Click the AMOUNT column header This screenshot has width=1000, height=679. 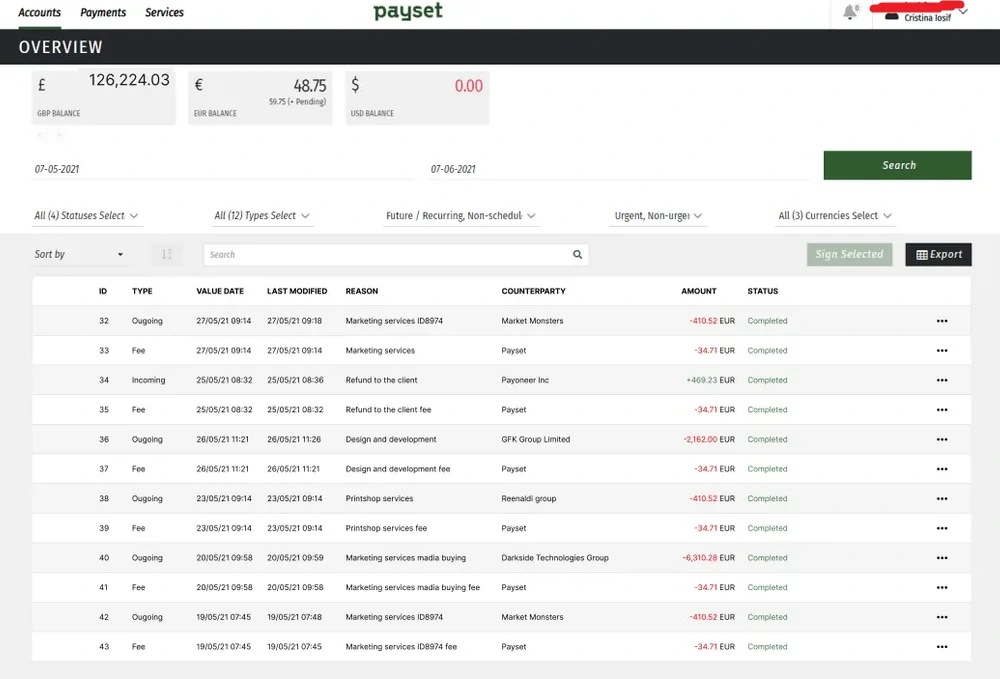(698, 291)
